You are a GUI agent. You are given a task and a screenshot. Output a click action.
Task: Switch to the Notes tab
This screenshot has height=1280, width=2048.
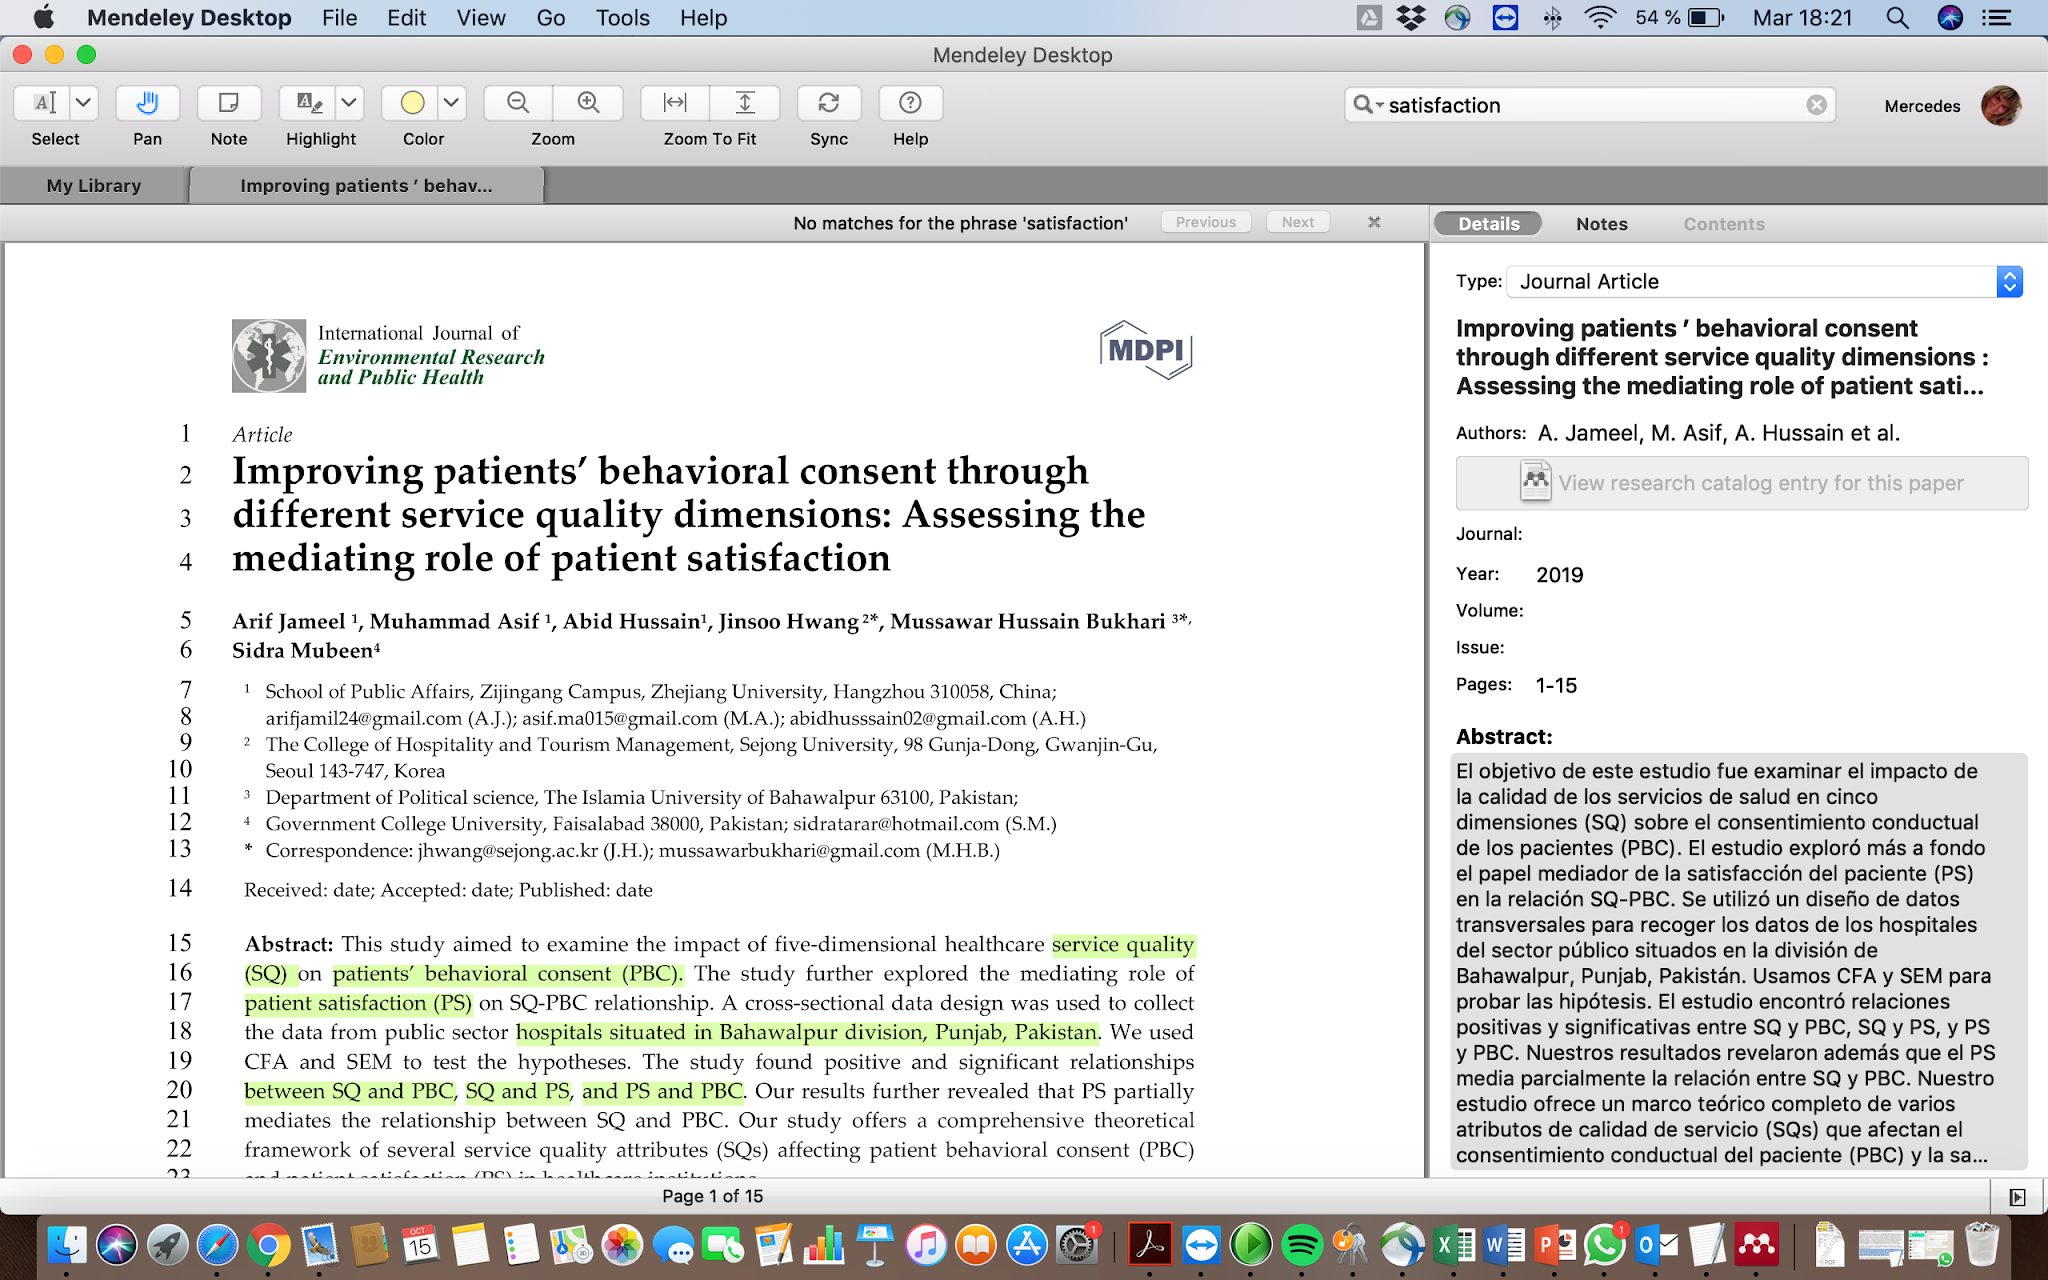point(1601,224)
